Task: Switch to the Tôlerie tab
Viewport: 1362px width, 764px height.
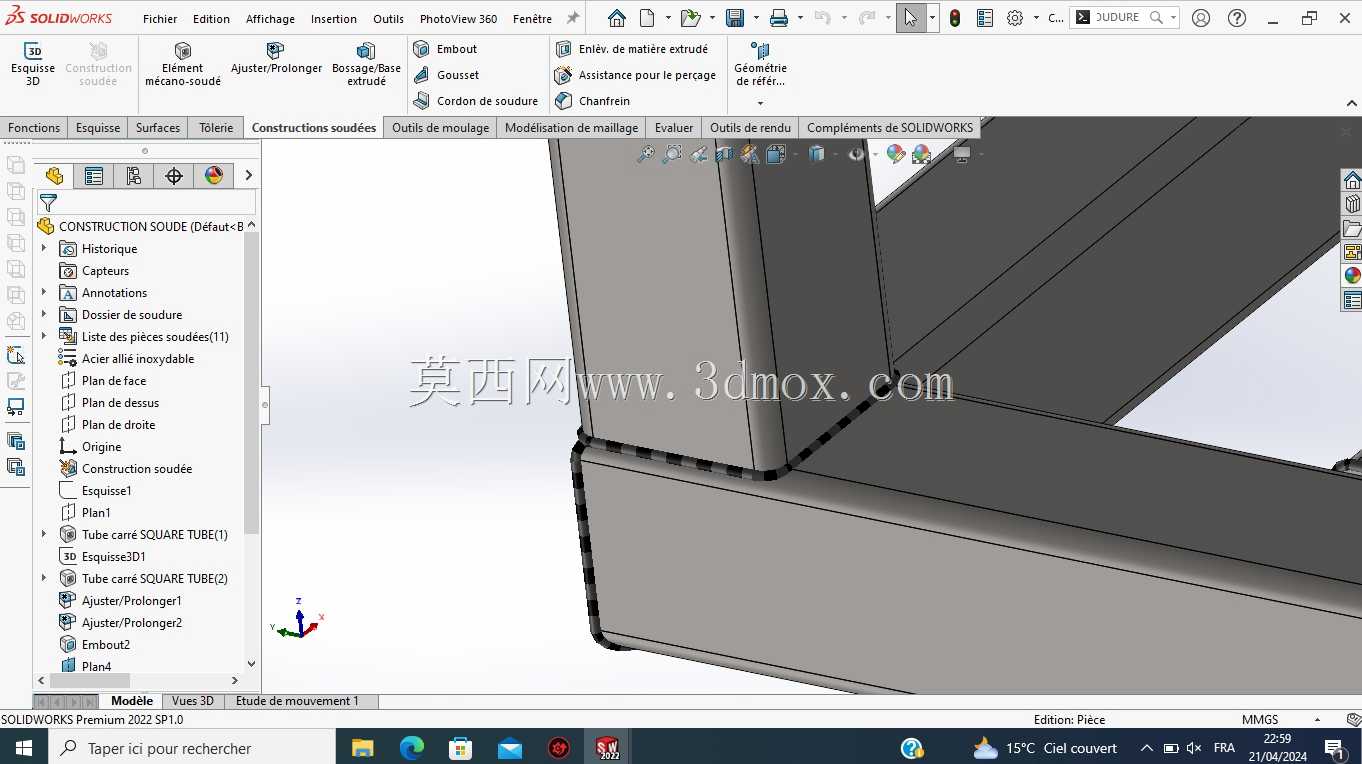Action: point(216,128)
